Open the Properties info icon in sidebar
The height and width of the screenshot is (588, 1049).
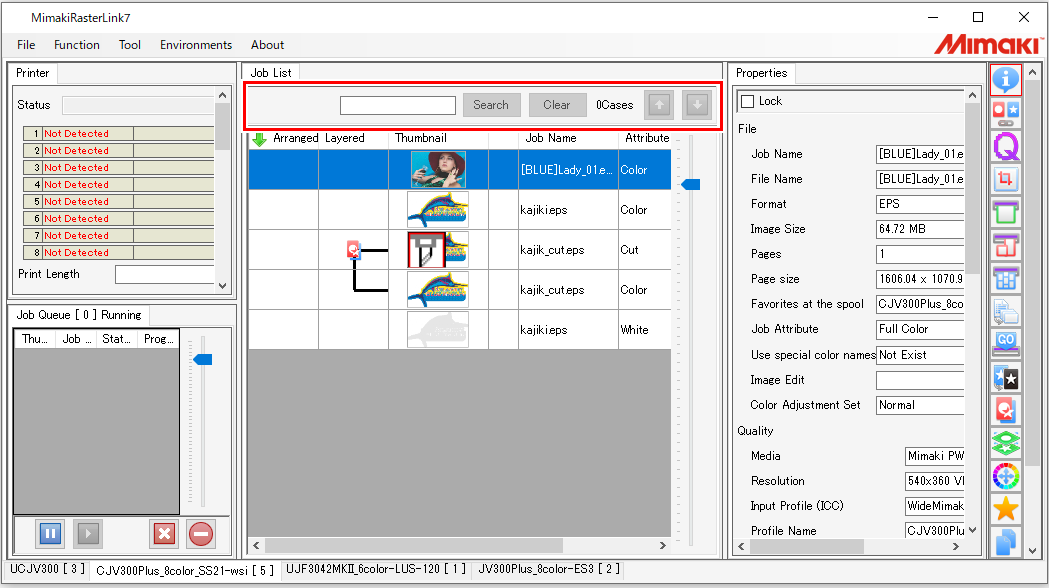(1005, 80)
